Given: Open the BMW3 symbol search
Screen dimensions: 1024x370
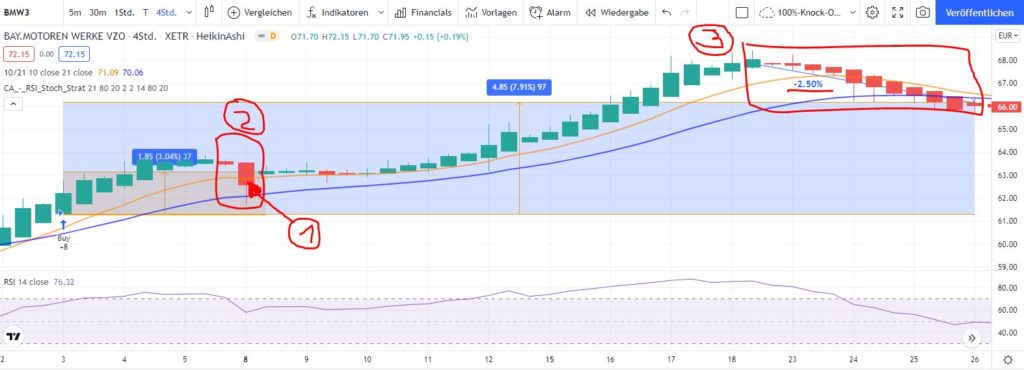Looking at the screenshot, I should (18, 12).
